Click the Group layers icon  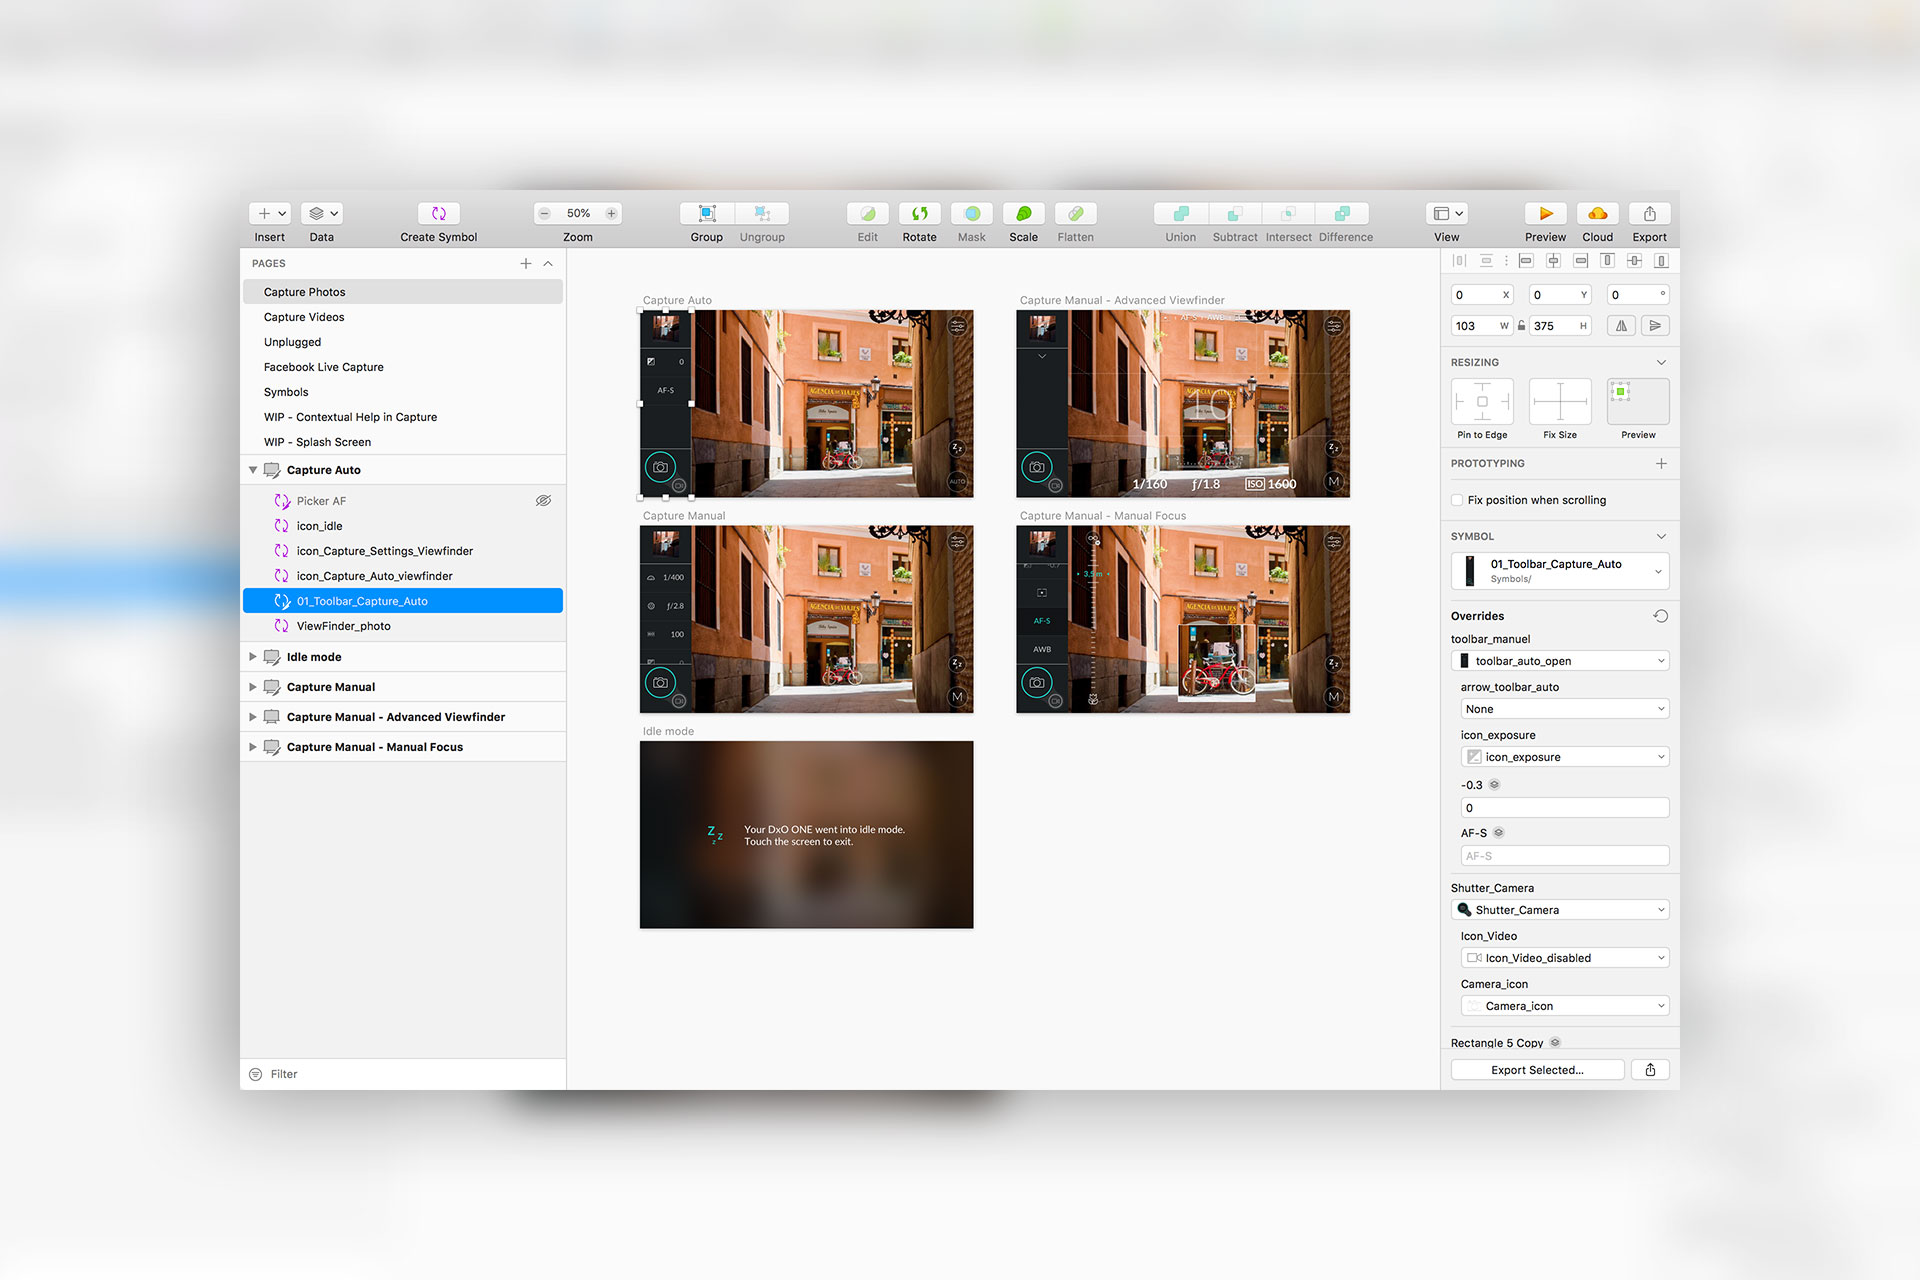pyautogui.click(x=706, y=213)
